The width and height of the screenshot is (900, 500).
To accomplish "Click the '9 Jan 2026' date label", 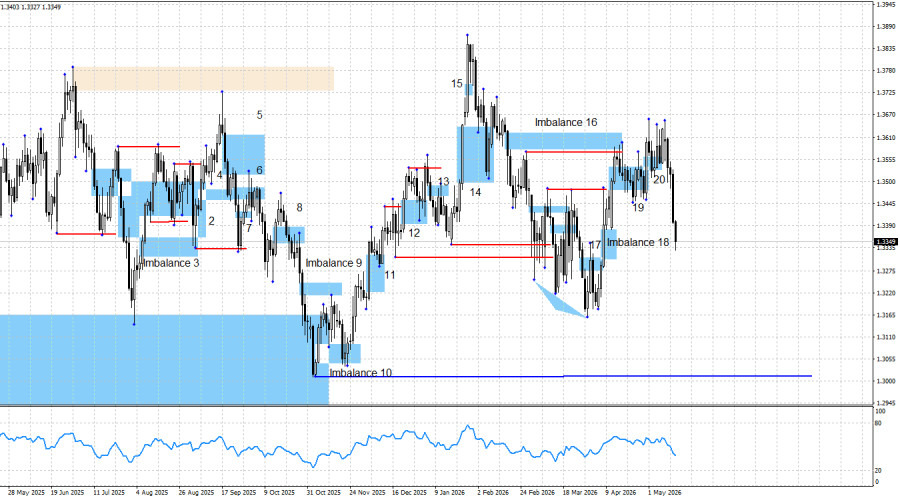I will 449,493.
